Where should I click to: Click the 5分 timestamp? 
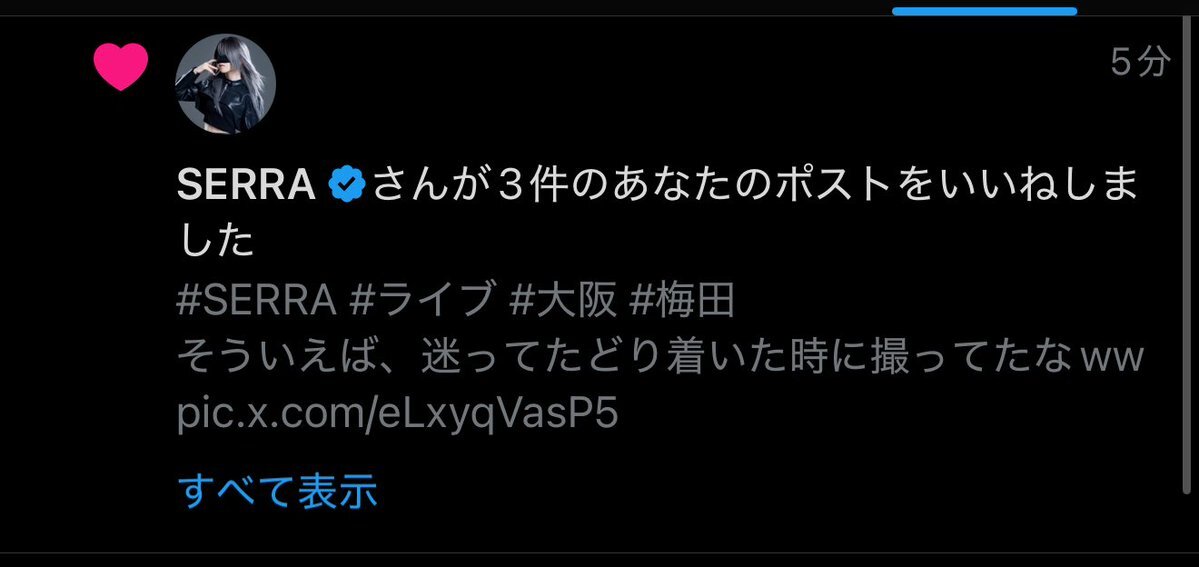tap(1140, 62)
